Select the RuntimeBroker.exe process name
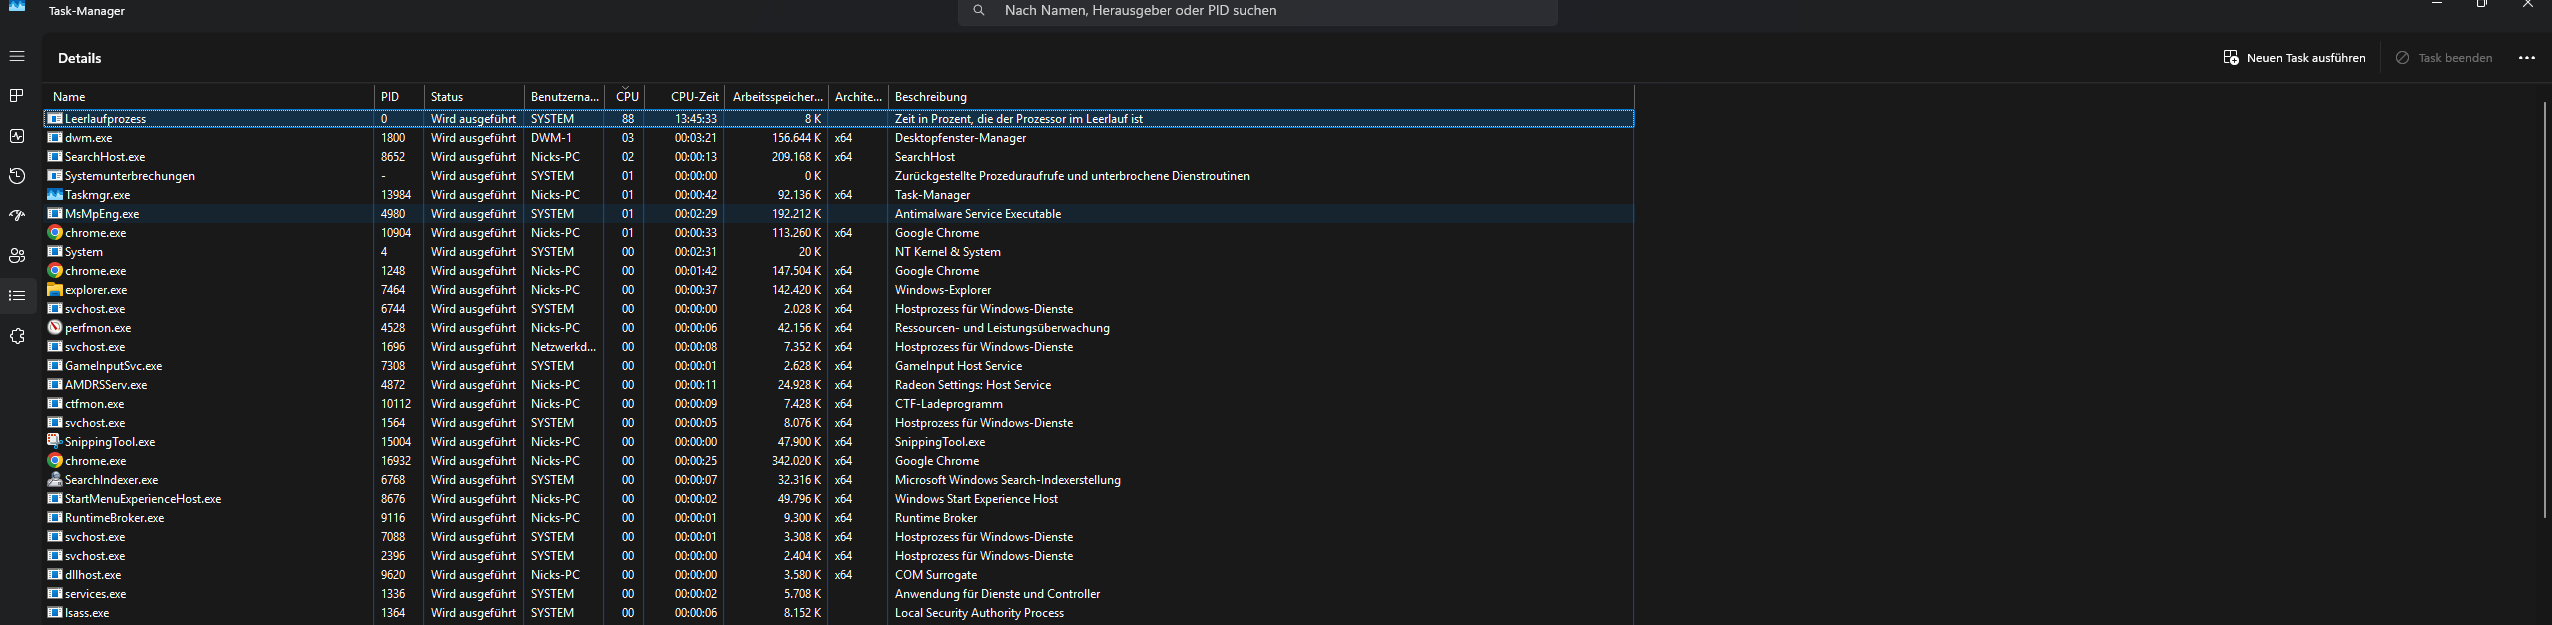The height and width of the screenshot is (625, 2552). pyautogui.click(x=114, y=518)
